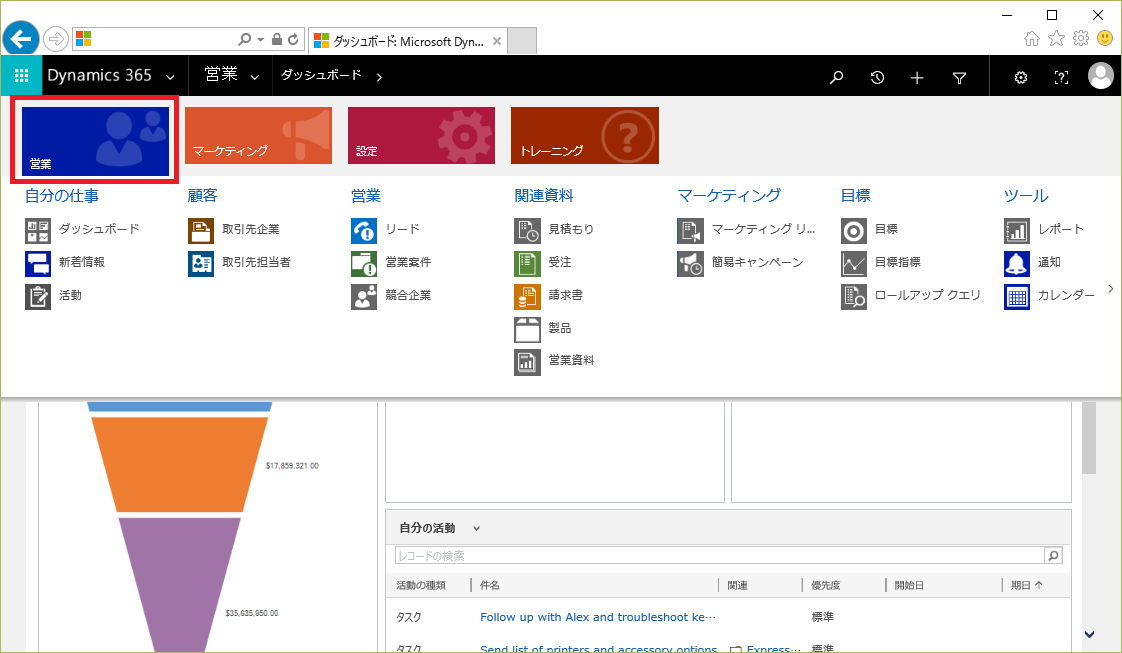This screenshot has height=653, width=1122.
Task: Click the レコードの検索 search field
Action: [720, 556]
